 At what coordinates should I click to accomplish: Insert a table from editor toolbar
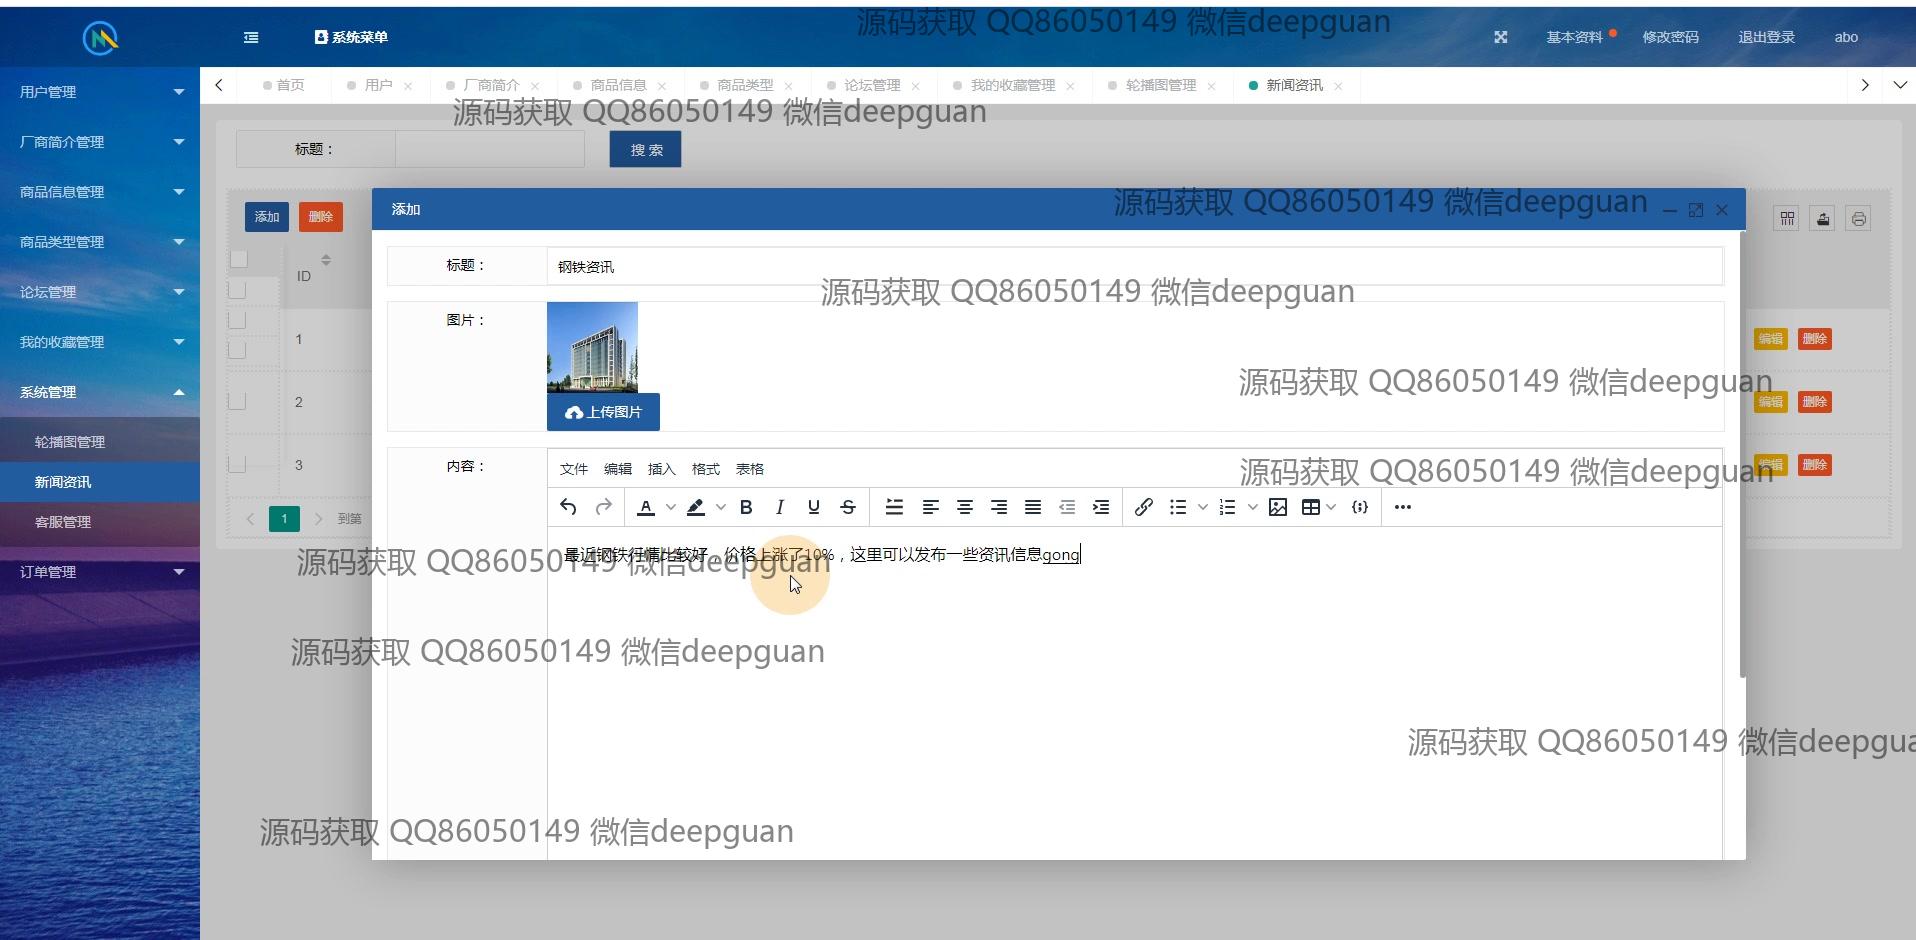click(x=1310, y=507)
